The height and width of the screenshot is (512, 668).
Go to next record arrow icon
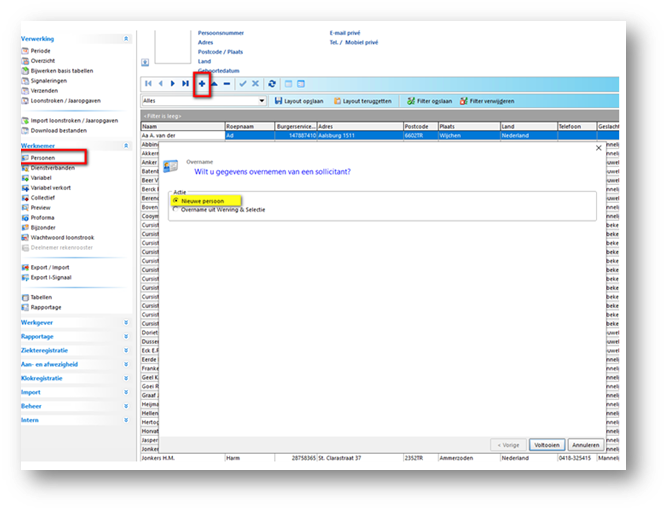(173, 83)
